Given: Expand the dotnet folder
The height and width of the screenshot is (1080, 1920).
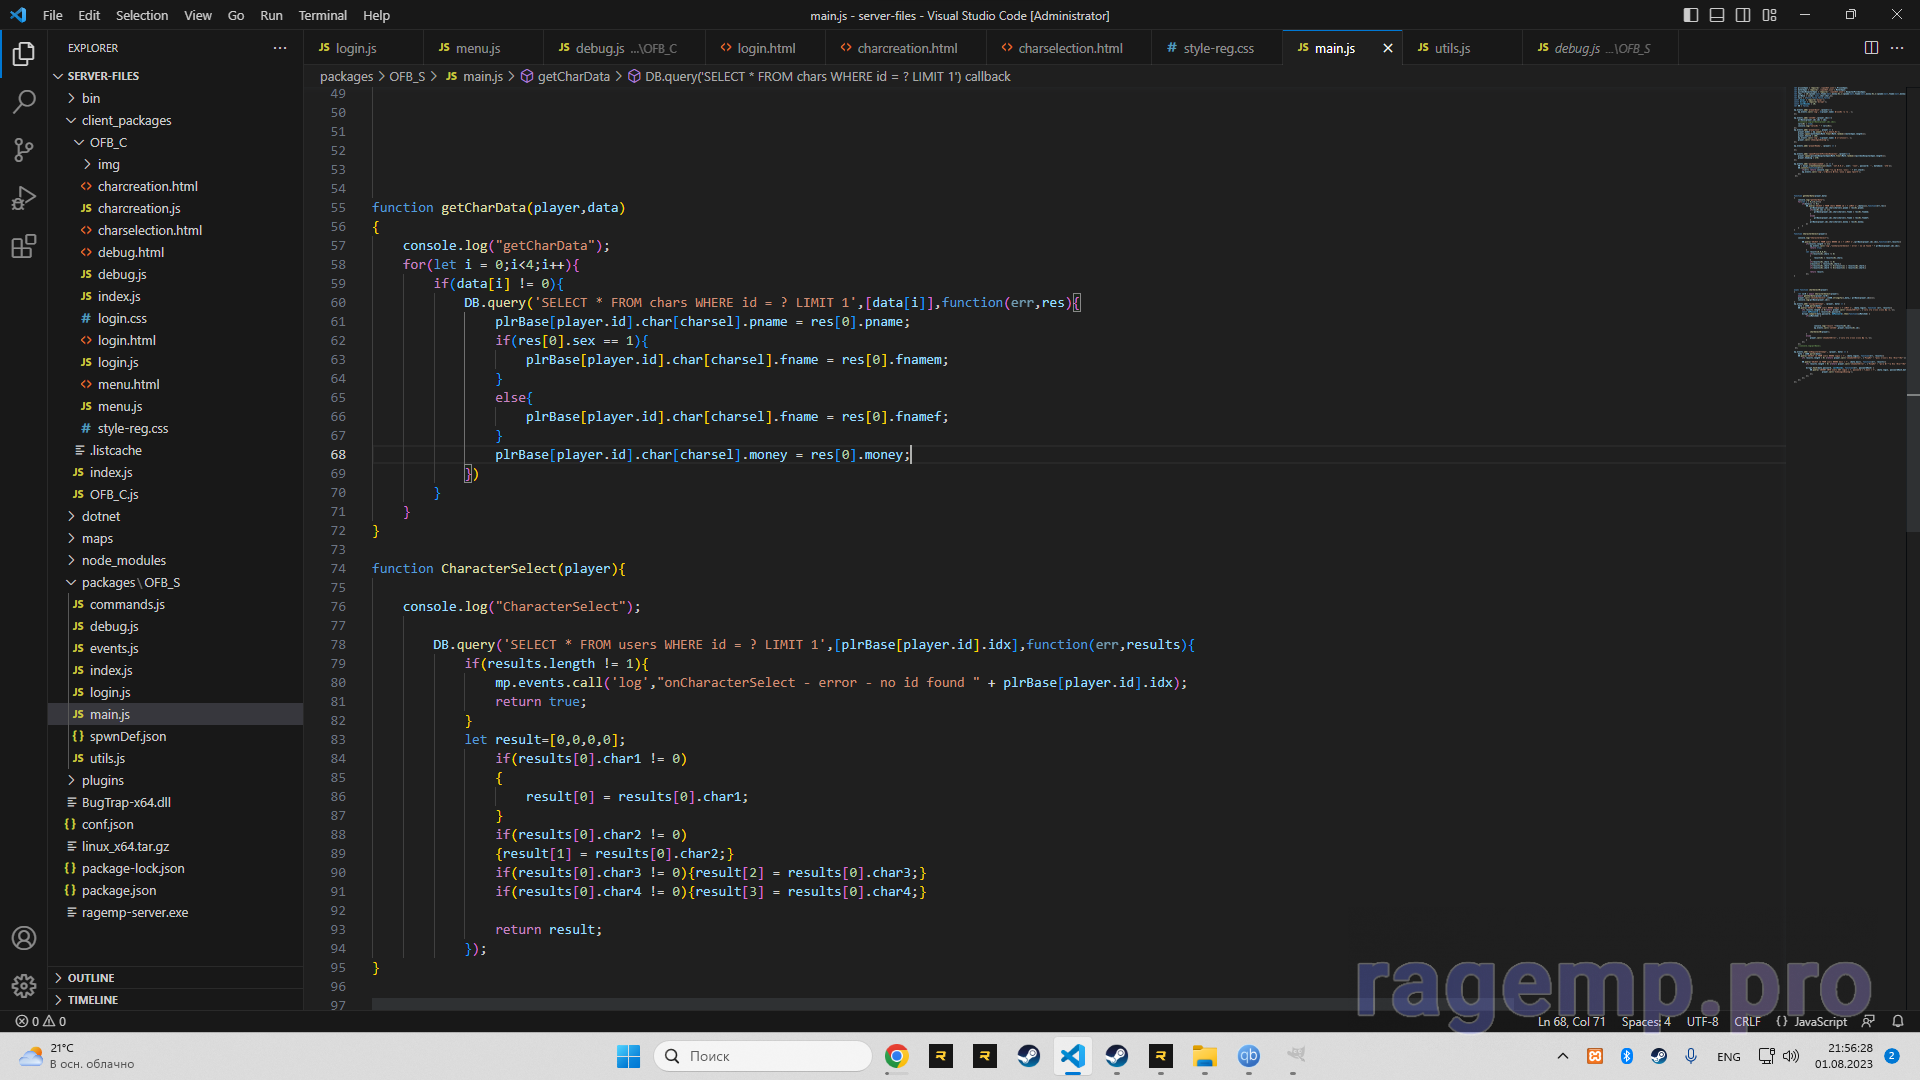Looking at the screenshot, I should click(176, 516).
